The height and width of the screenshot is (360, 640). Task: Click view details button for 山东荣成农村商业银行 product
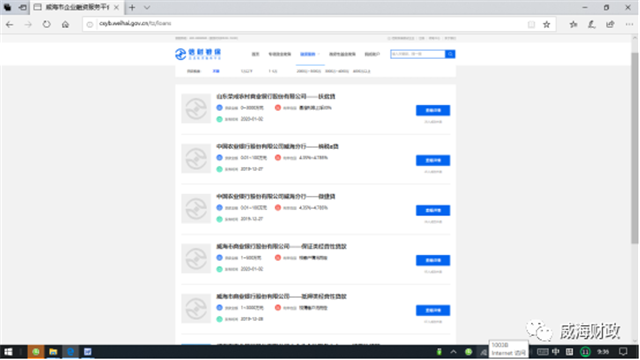[433, 110]
